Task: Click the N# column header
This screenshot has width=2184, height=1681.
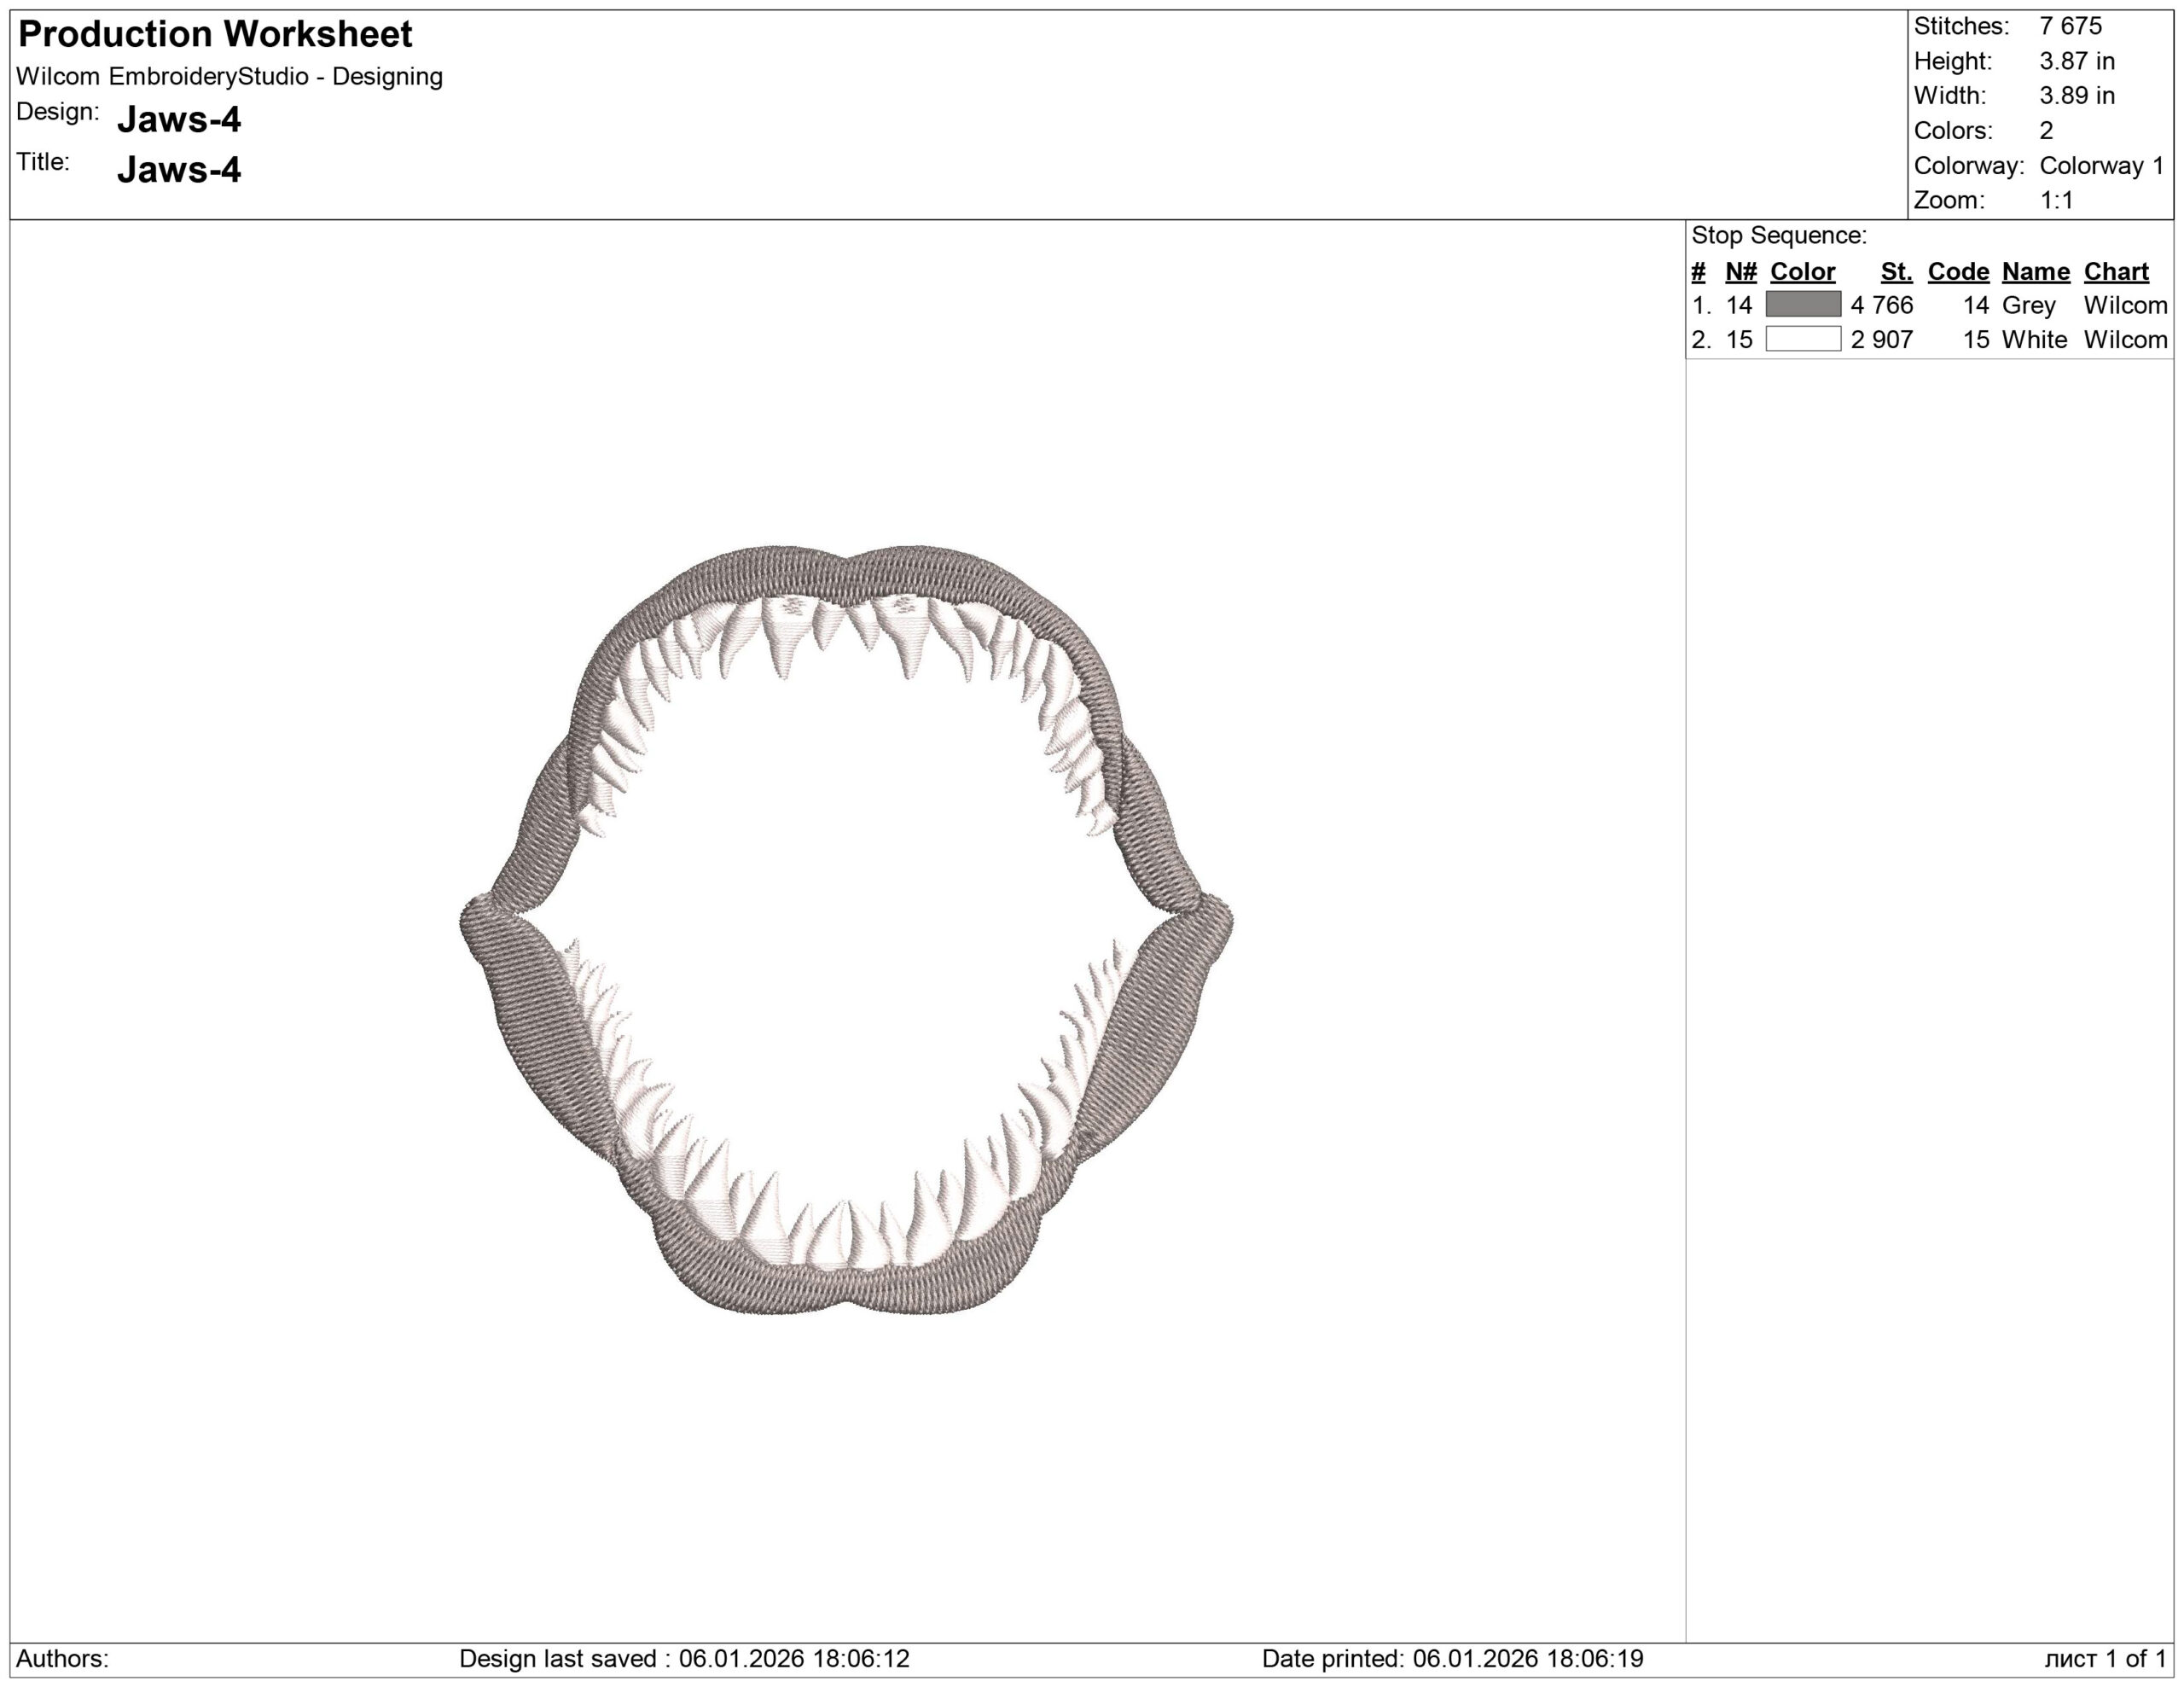Action: tap(1741, 272)
